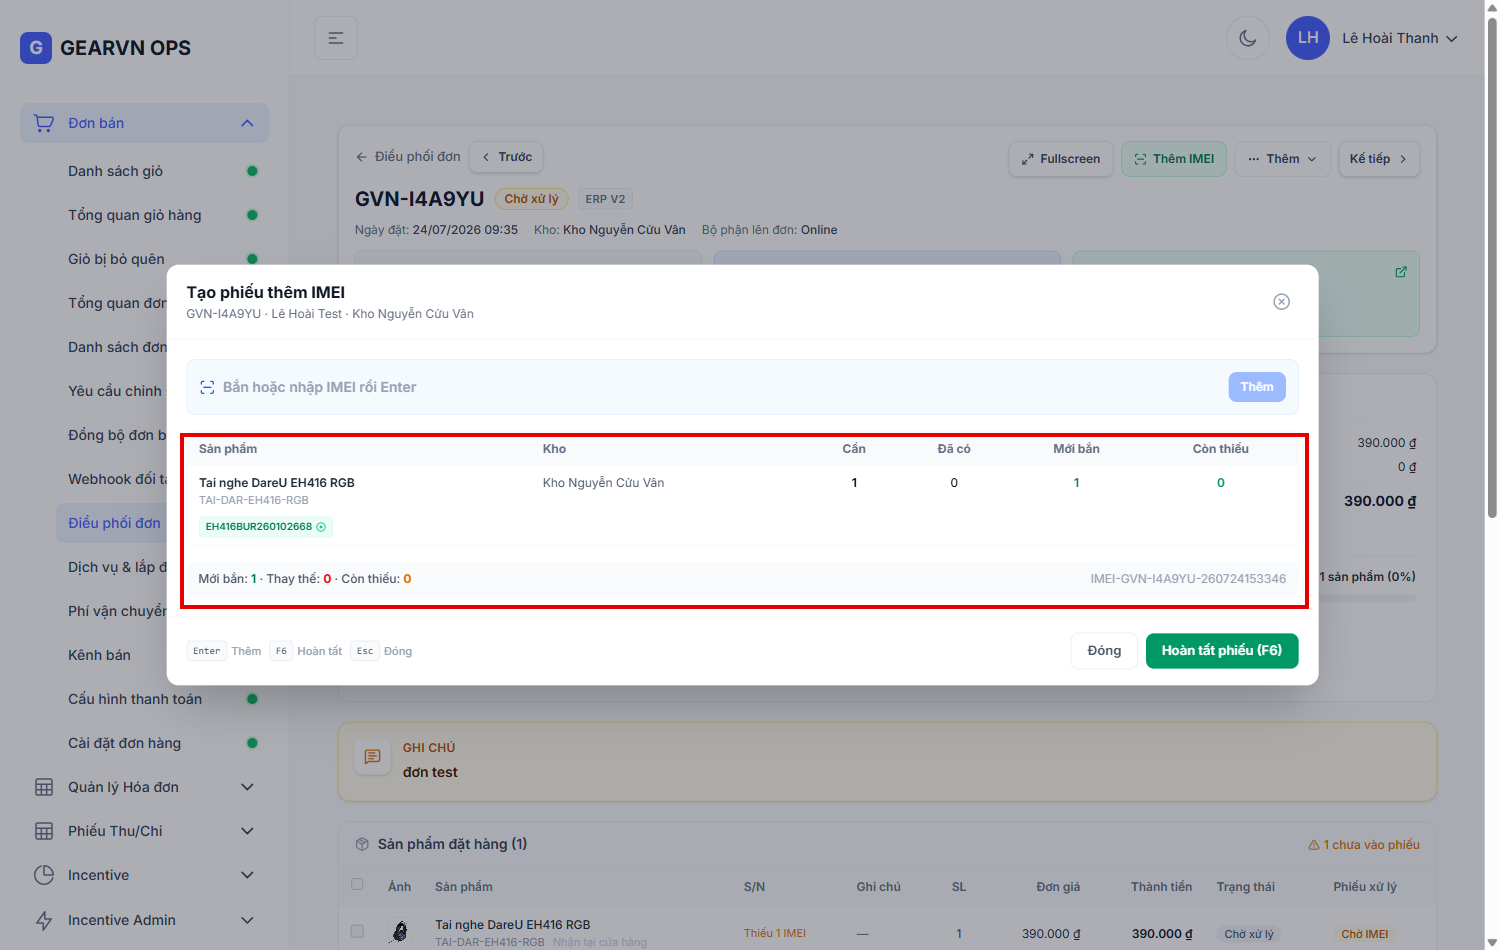
Task: Toggle dark mode moon icon
Action: pos(1247,38)
